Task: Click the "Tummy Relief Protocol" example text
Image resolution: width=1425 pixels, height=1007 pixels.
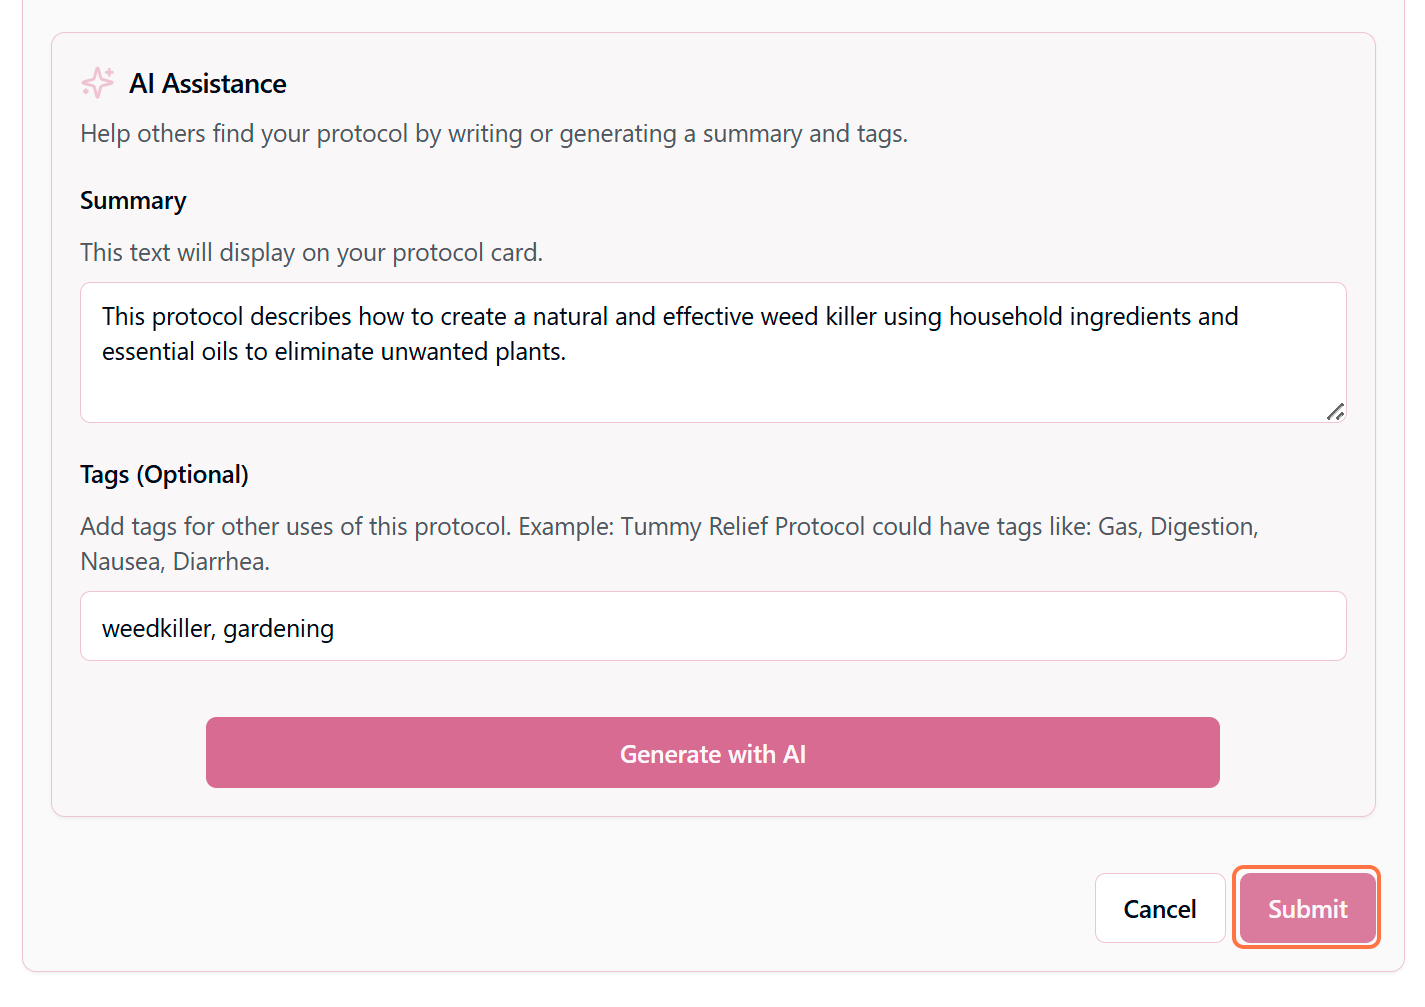Action: pyautogui.click(x=742, y=527)
